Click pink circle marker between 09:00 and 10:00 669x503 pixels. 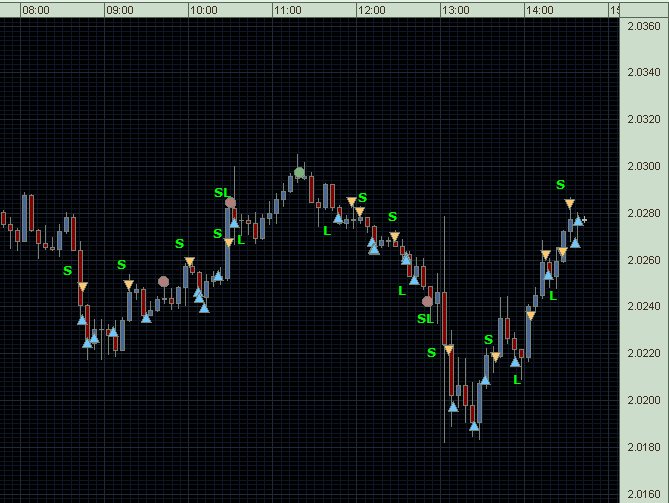click(163, 282)
